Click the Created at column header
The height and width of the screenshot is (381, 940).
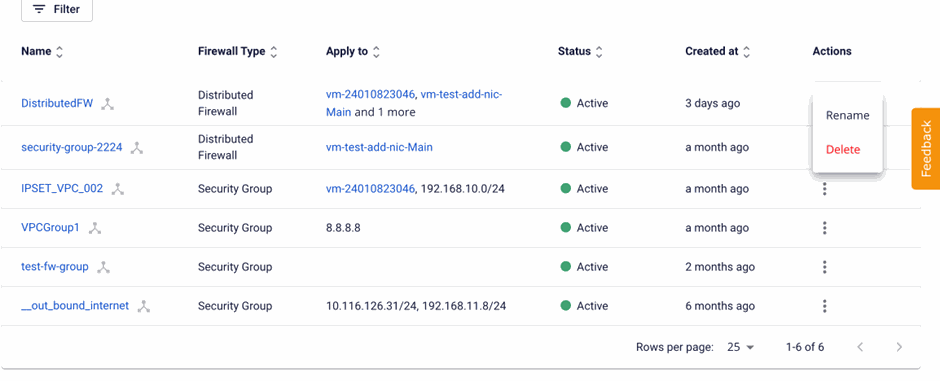[712, 52]
